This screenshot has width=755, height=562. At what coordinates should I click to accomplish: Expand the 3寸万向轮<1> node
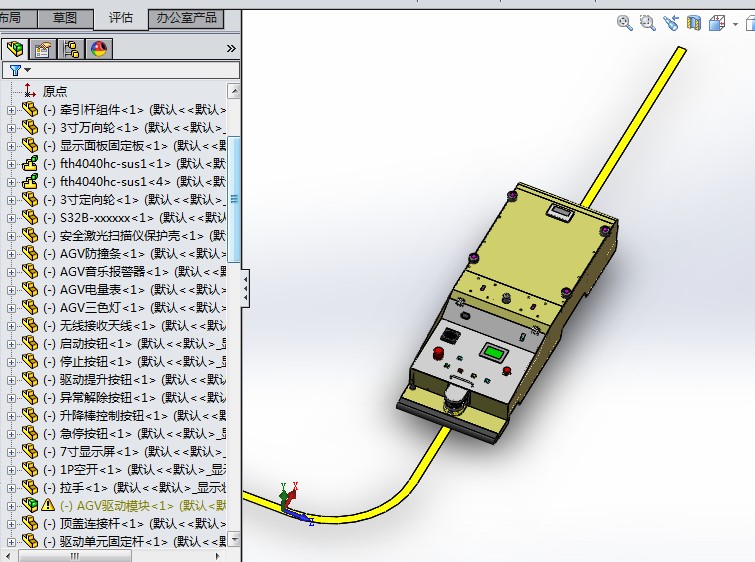[11, 128]
